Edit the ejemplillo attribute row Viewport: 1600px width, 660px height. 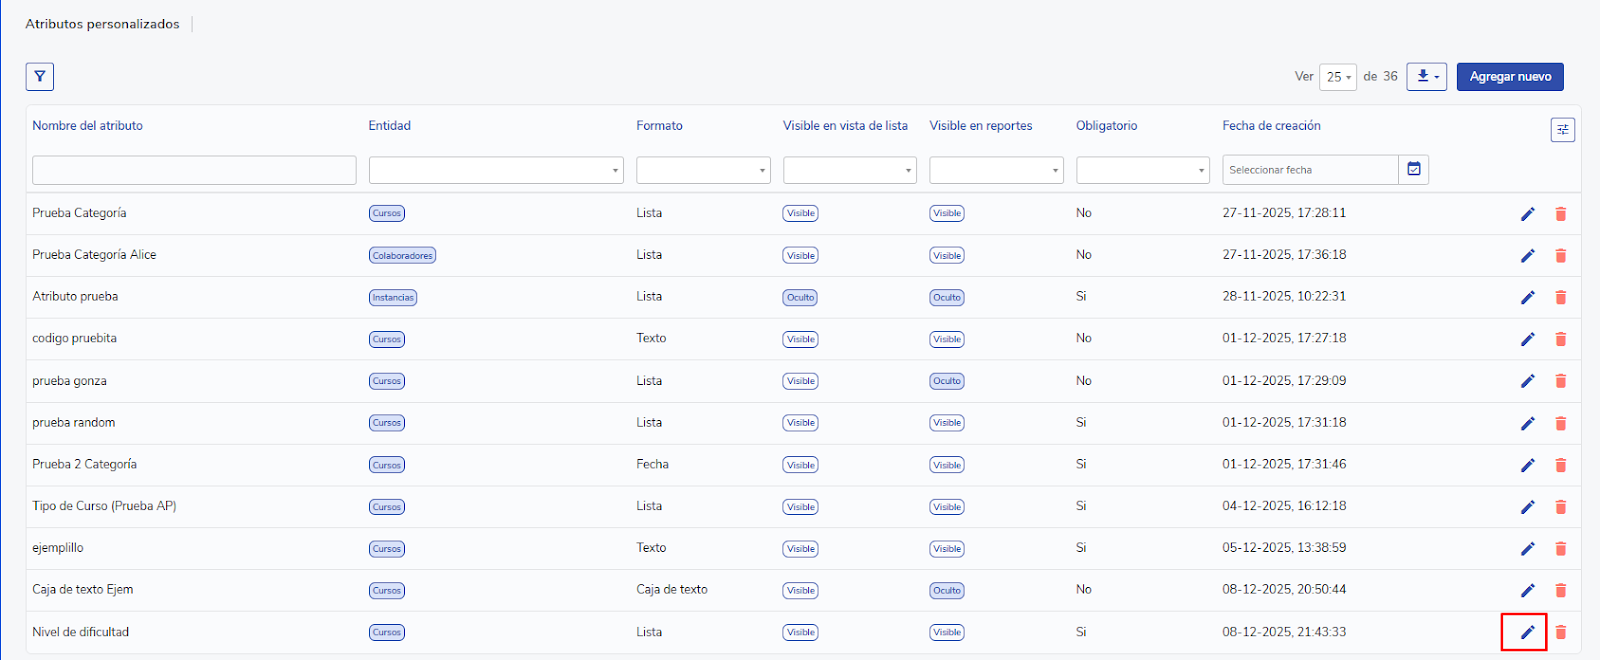coord(1527,548)
